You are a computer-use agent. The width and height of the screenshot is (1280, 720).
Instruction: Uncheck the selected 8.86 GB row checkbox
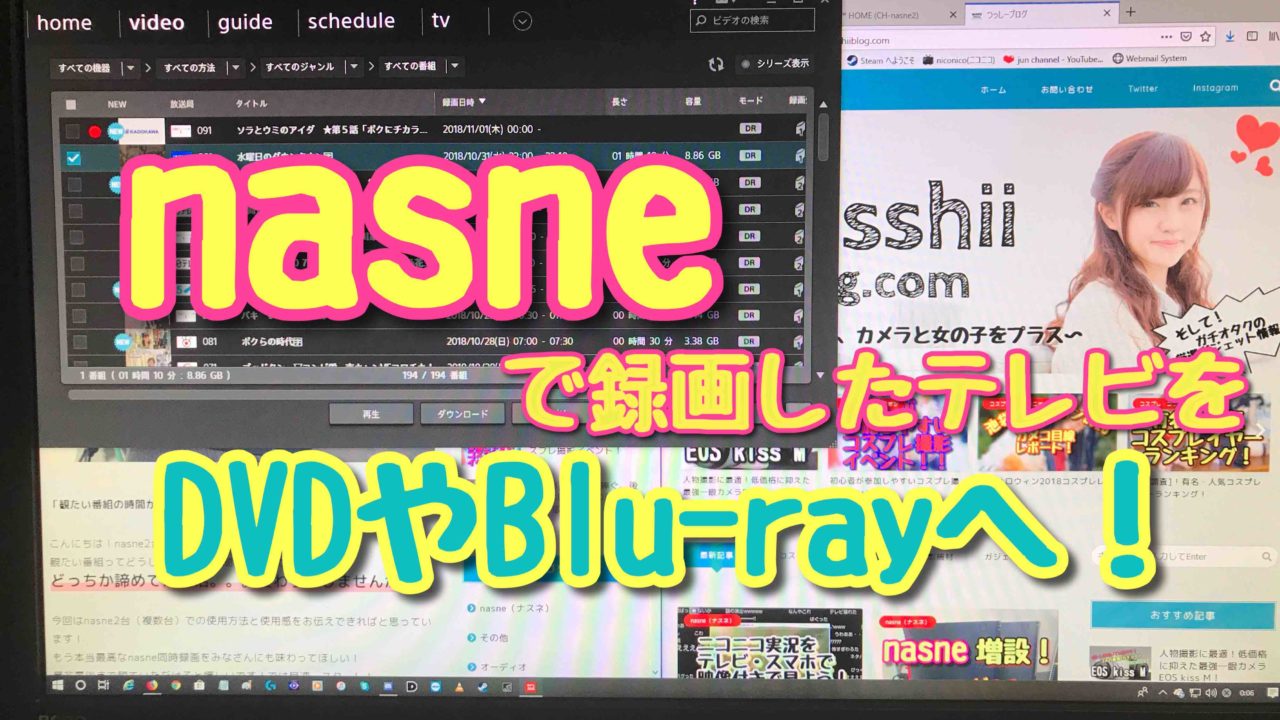pos(72,158)
